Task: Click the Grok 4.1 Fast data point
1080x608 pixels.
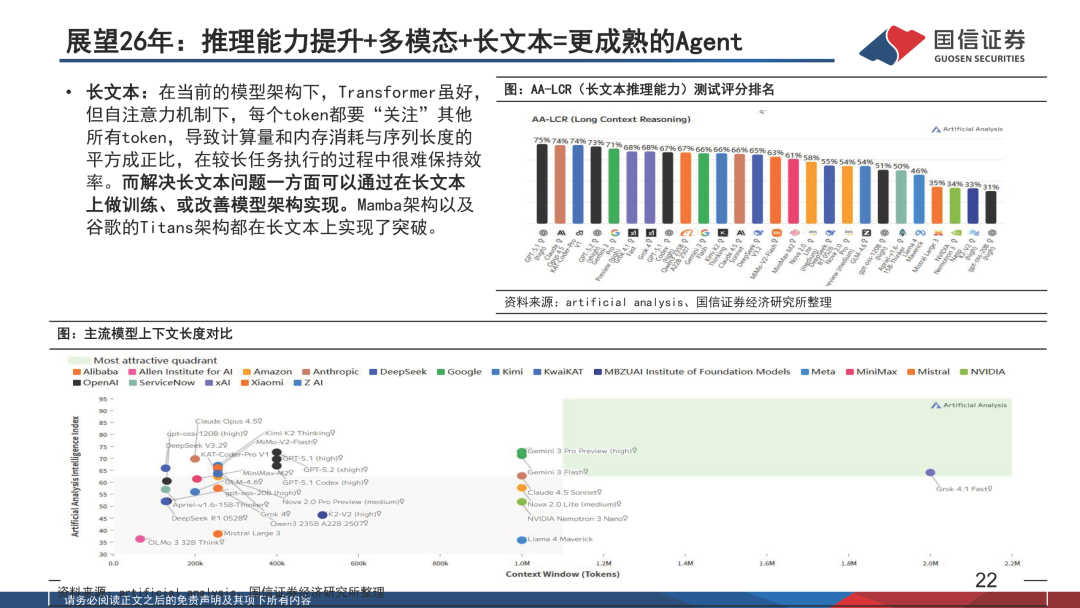Action: tap(930, 472)
